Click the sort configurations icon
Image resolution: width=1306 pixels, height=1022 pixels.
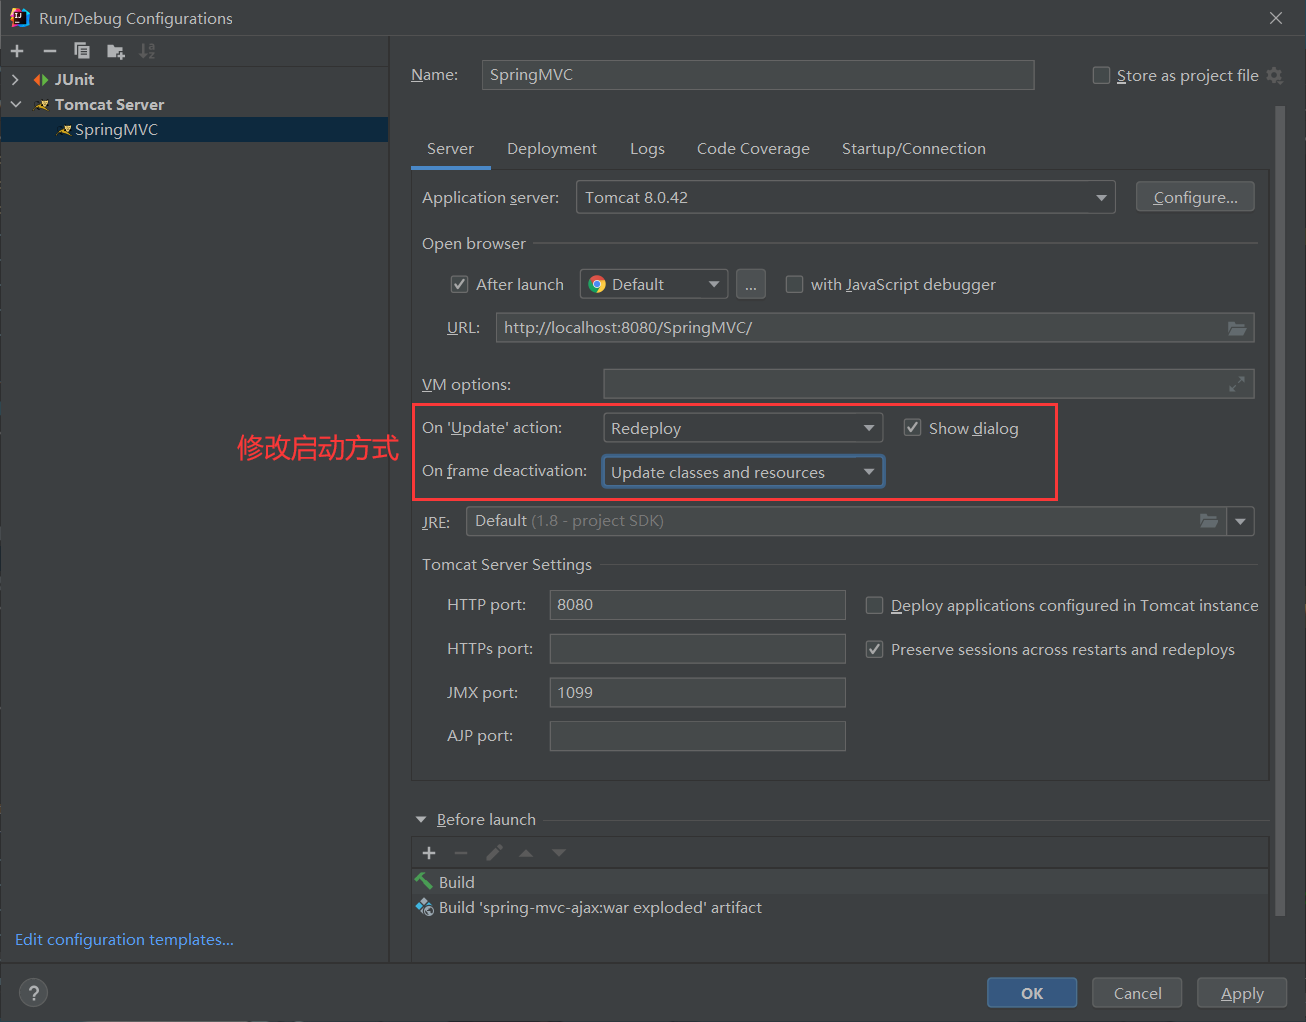[x=148, y=51]
